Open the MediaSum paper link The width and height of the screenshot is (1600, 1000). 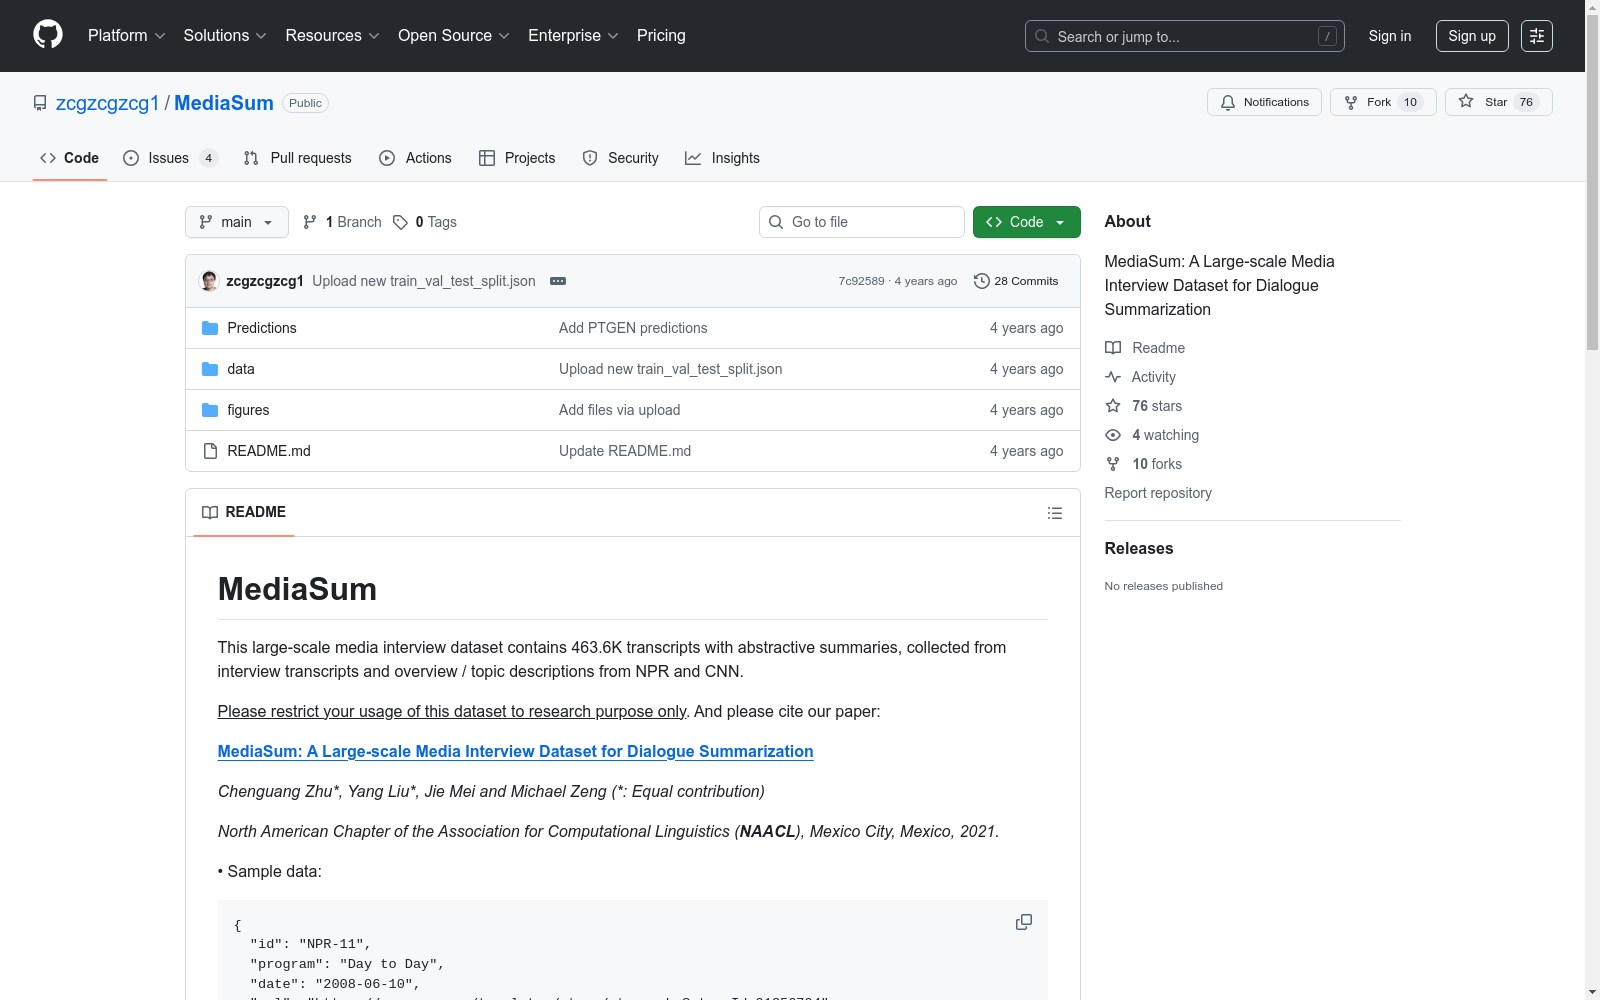click(x=515, y=751)
